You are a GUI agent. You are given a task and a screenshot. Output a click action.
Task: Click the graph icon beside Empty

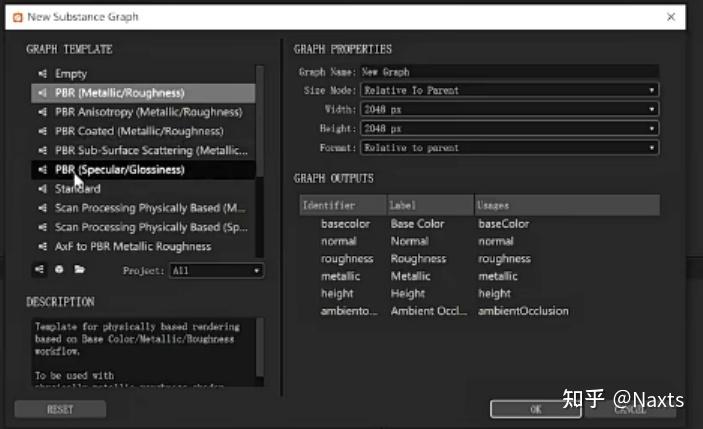click(43, 74)
